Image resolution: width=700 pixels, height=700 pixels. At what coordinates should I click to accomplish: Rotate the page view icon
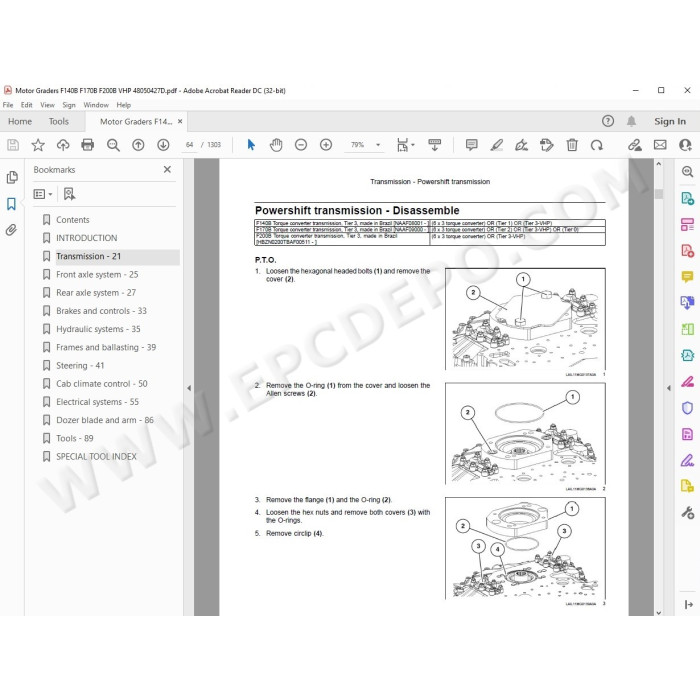(597, 145)
